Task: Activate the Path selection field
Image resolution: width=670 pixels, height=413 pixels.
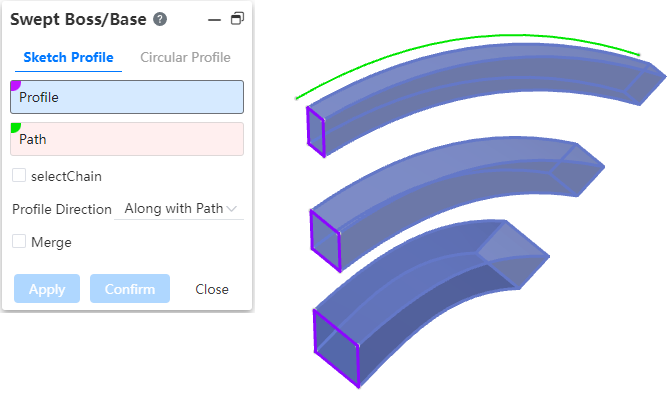Action: [x=127, y=139]
